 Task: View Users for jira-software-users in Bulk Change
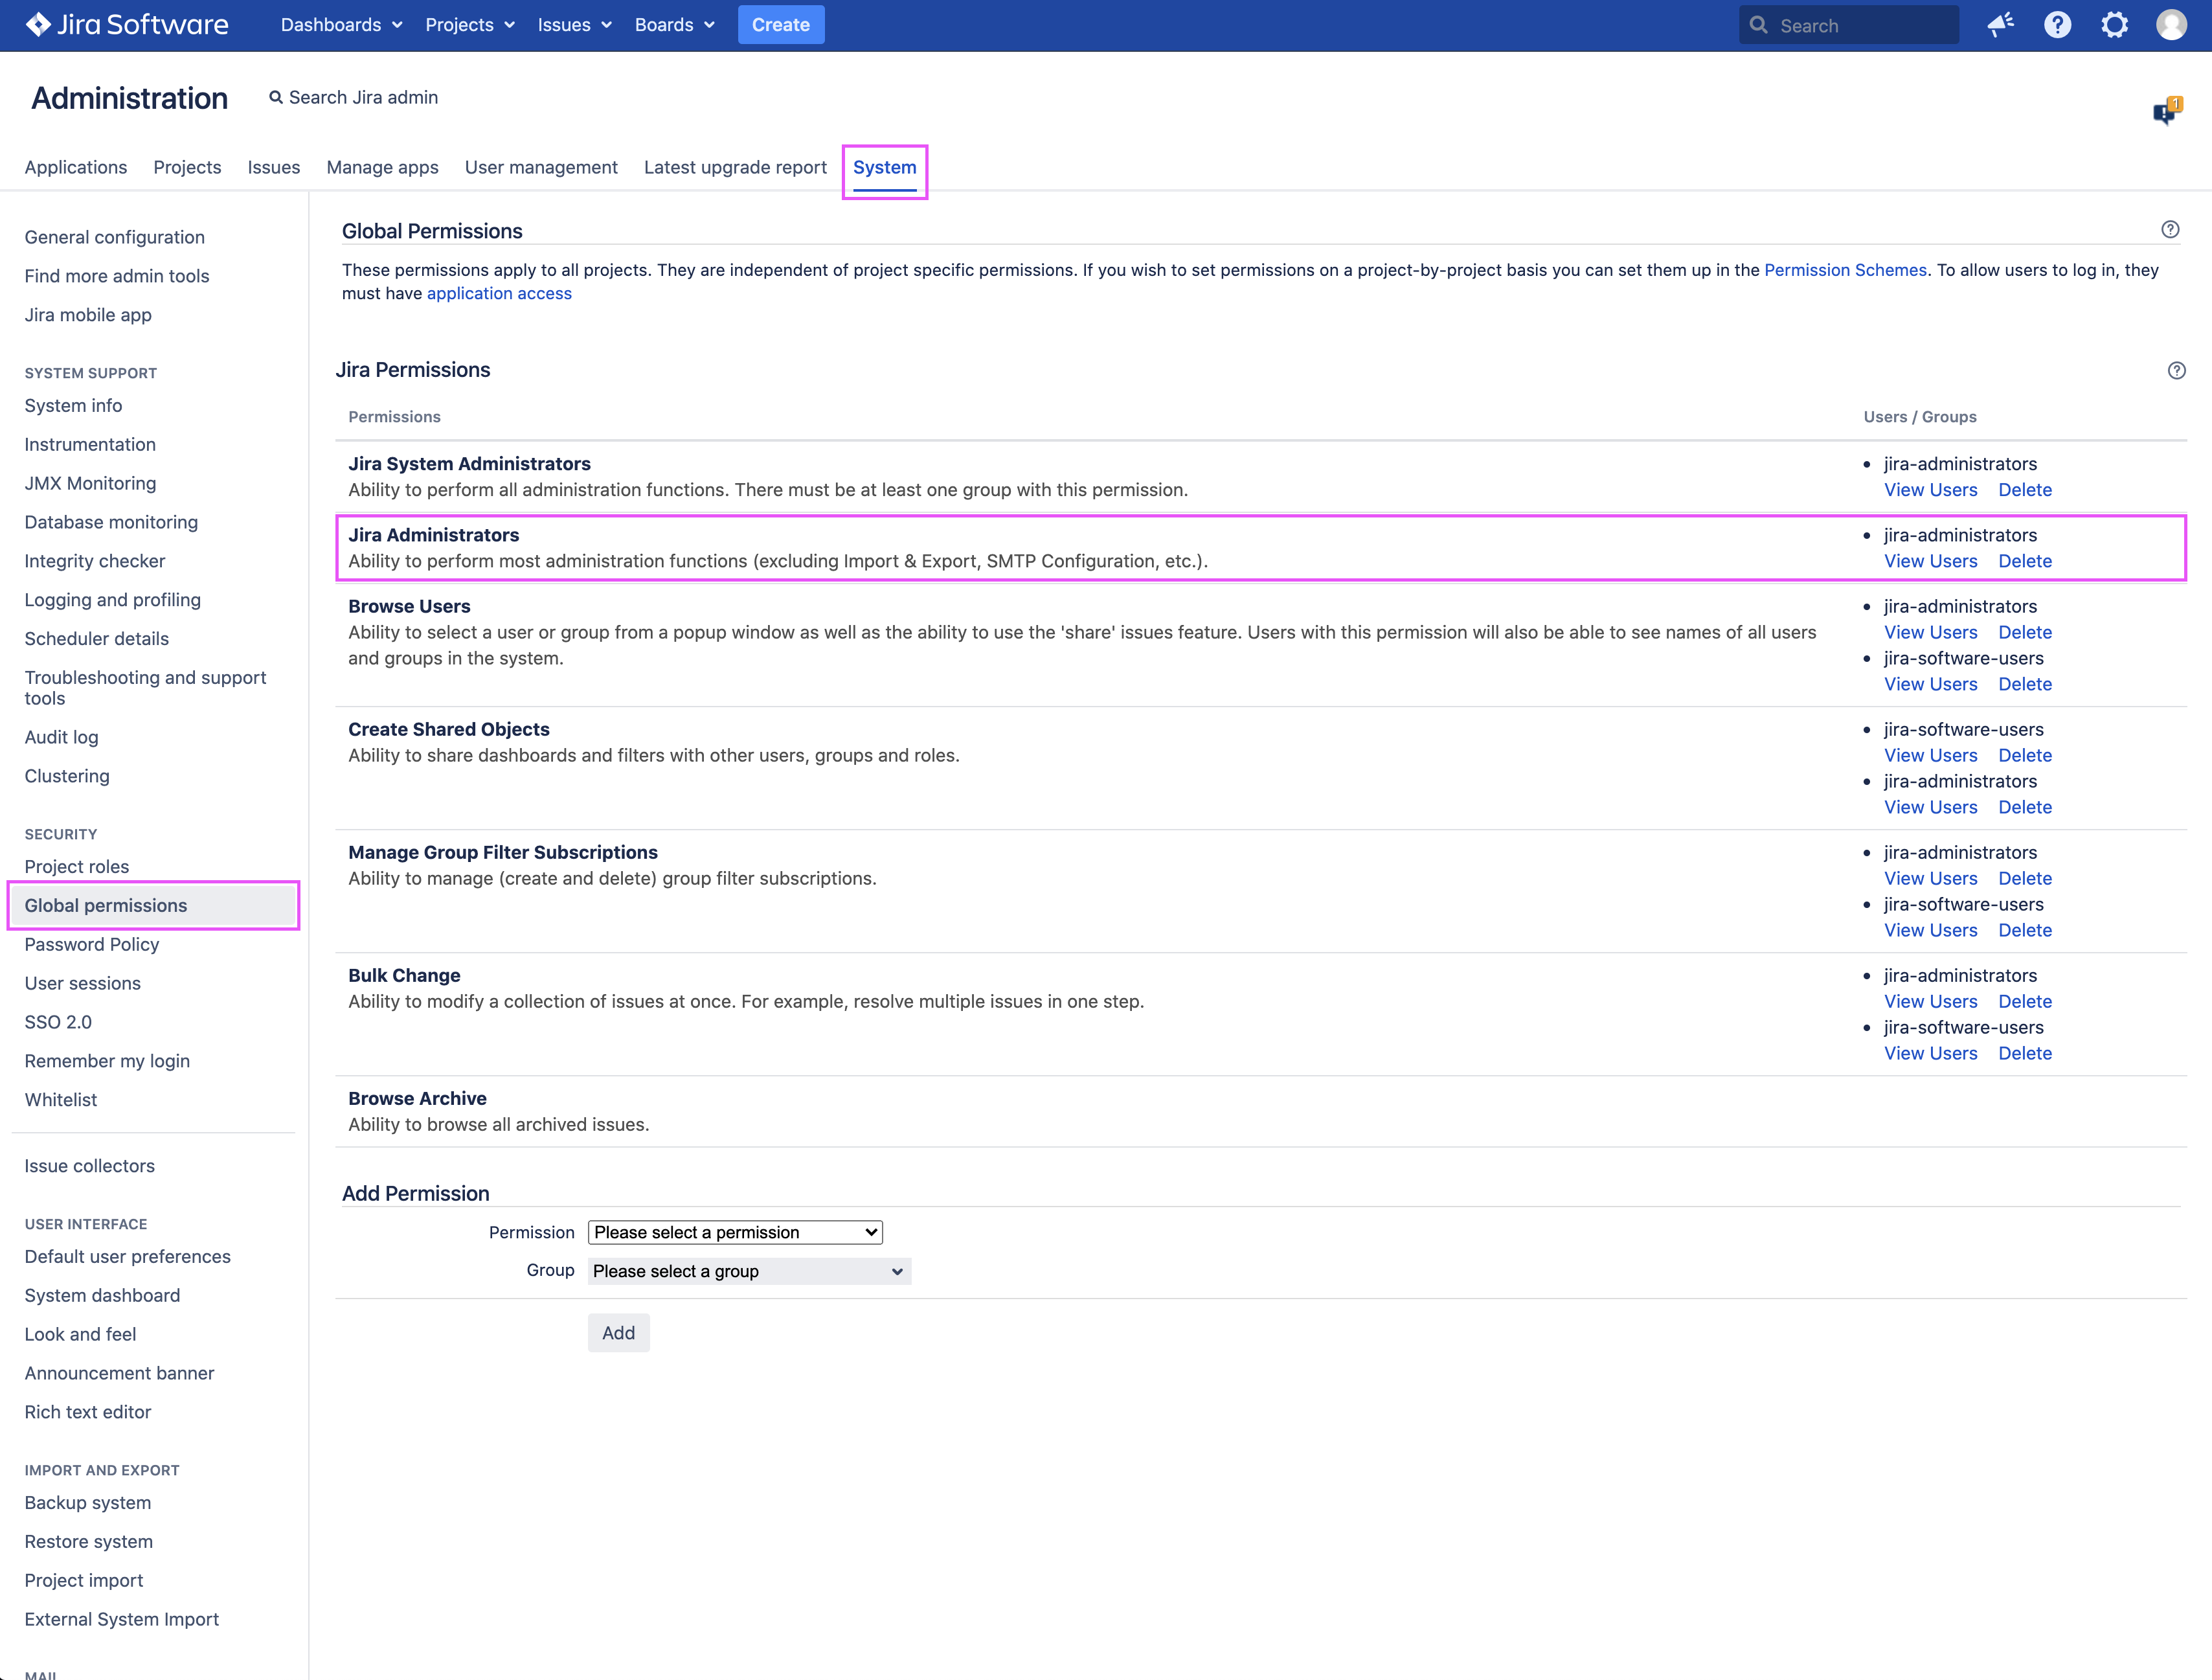pos(1930,1053)
